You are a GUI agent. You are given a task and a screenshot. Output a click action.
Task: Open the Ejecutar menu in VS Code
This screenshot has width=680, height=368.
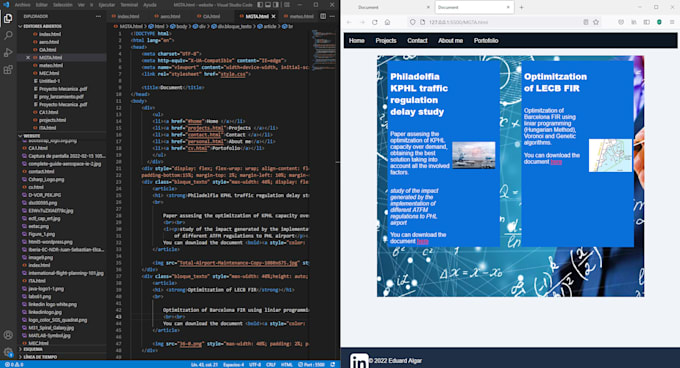click(107, 5)
